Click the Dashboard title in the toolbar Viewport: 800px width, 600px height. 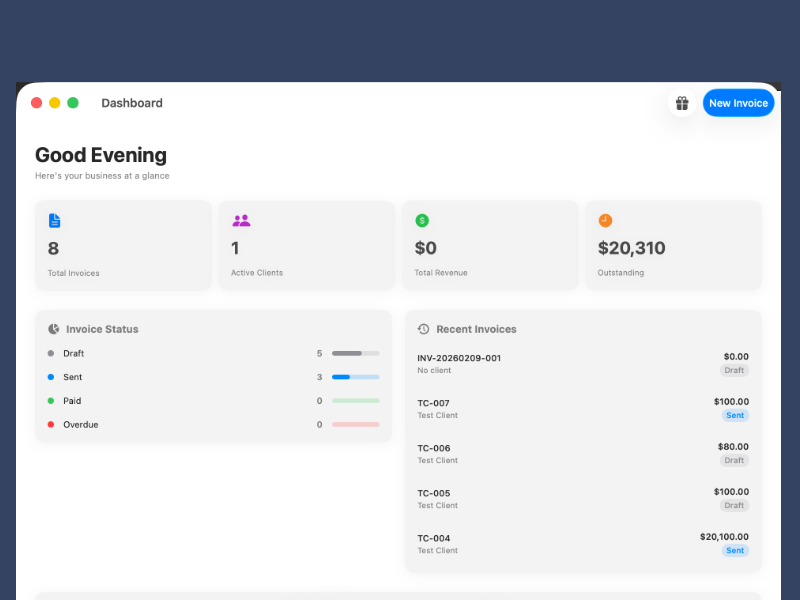tap(132, 103)
